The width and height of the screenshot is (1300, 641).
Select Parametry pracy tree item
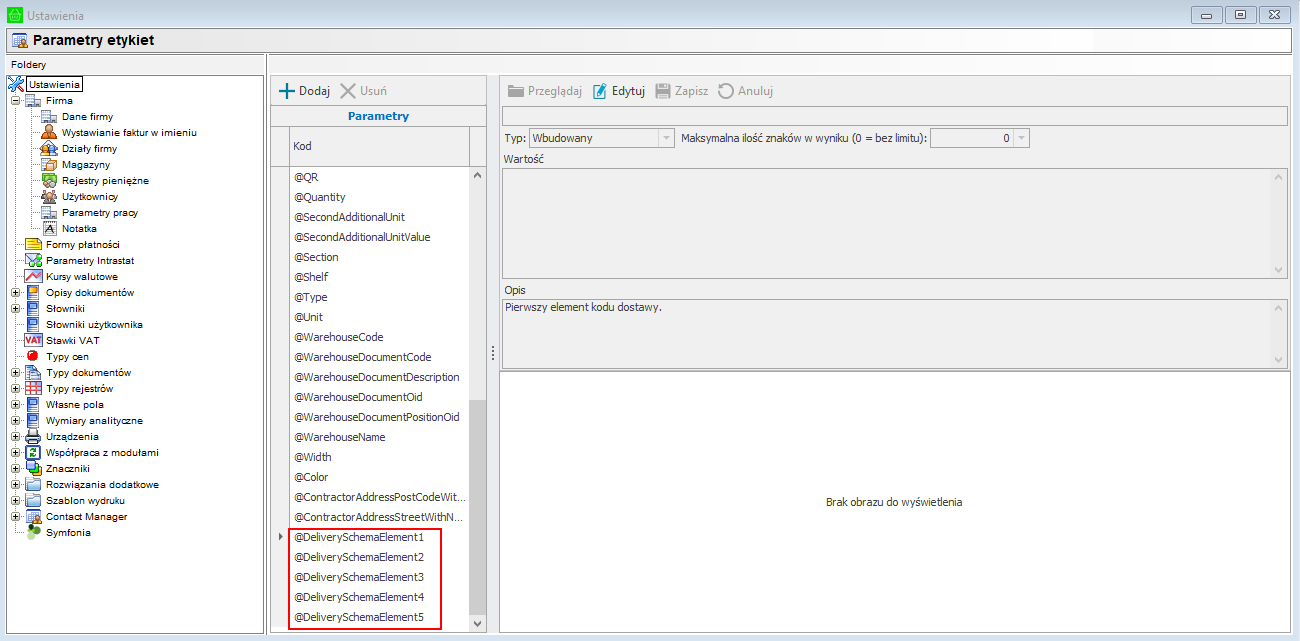click(99, 213)
